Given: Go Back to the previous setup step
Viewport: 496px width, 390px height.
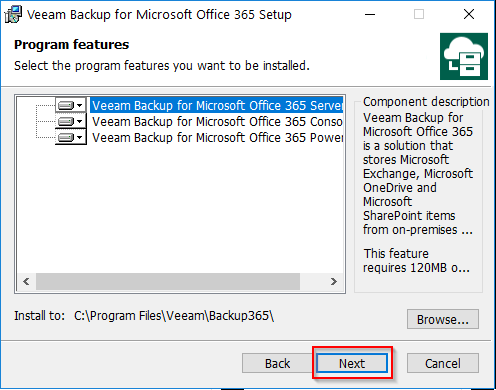Looking at the screenshot, I should tap(277, 363).
